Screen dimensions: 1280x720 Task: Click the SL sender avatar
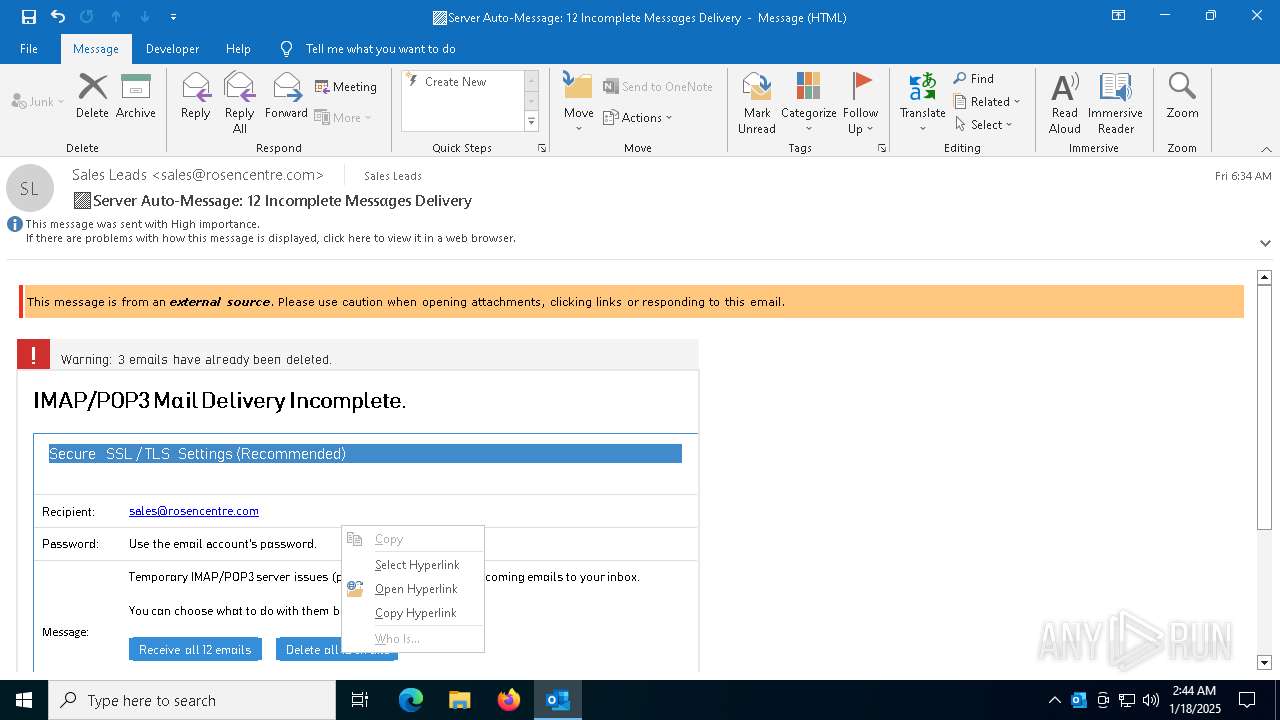pos(30,188)
